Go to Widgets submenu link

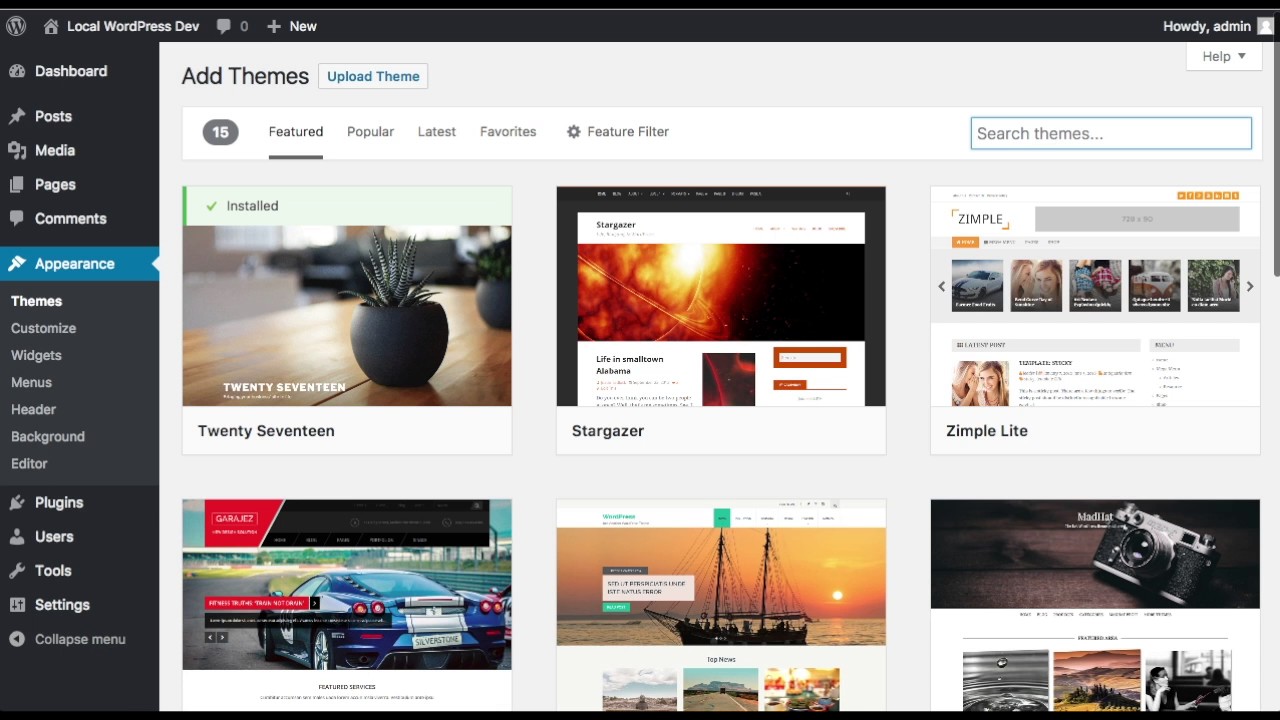[36, 355]
